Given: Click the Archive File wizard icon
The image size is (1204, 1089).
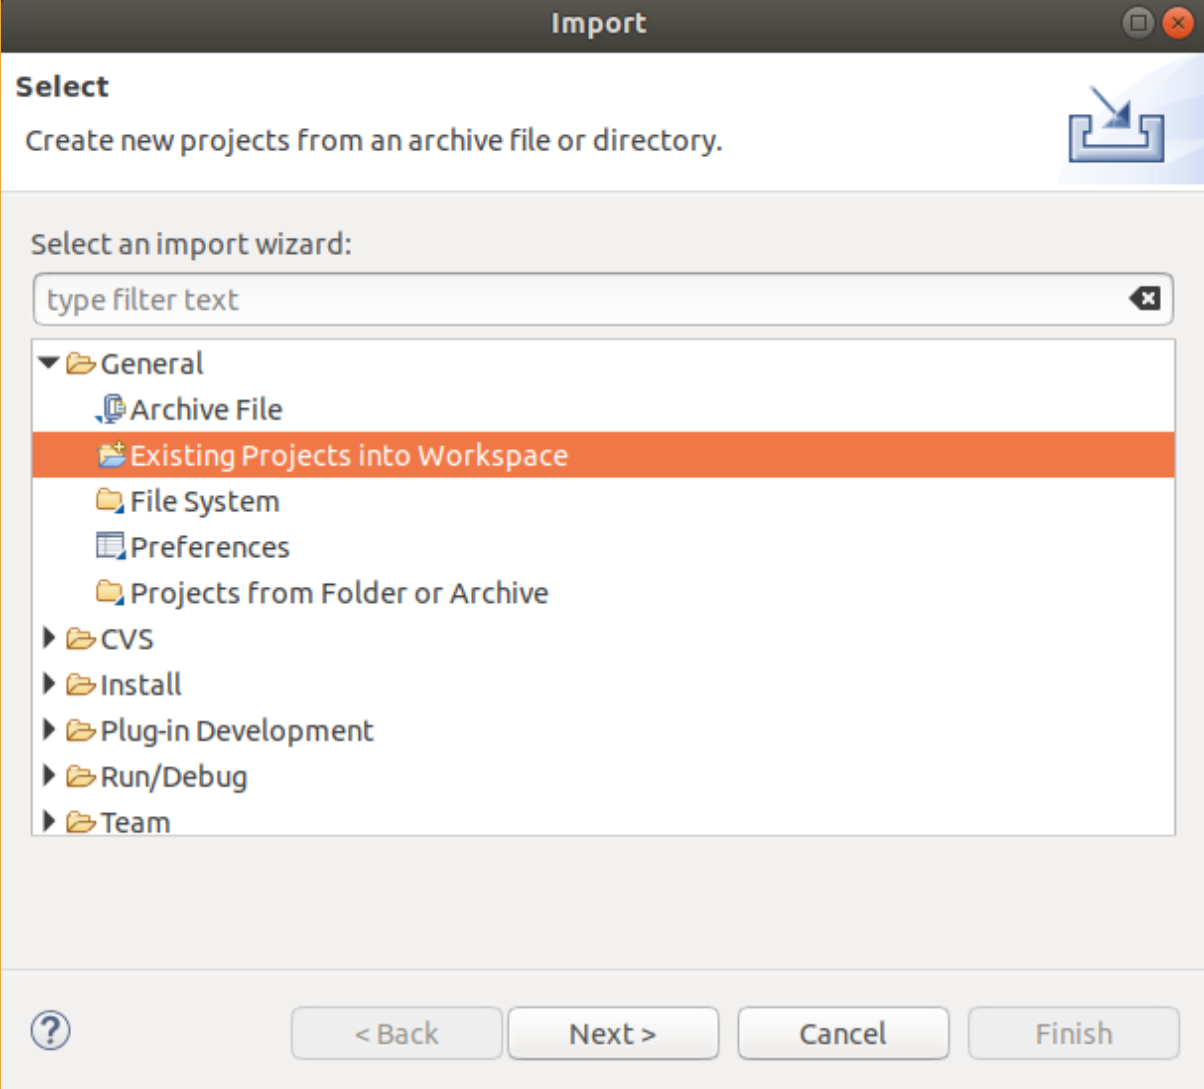Looking at the screenshot, I should [111, 409].
